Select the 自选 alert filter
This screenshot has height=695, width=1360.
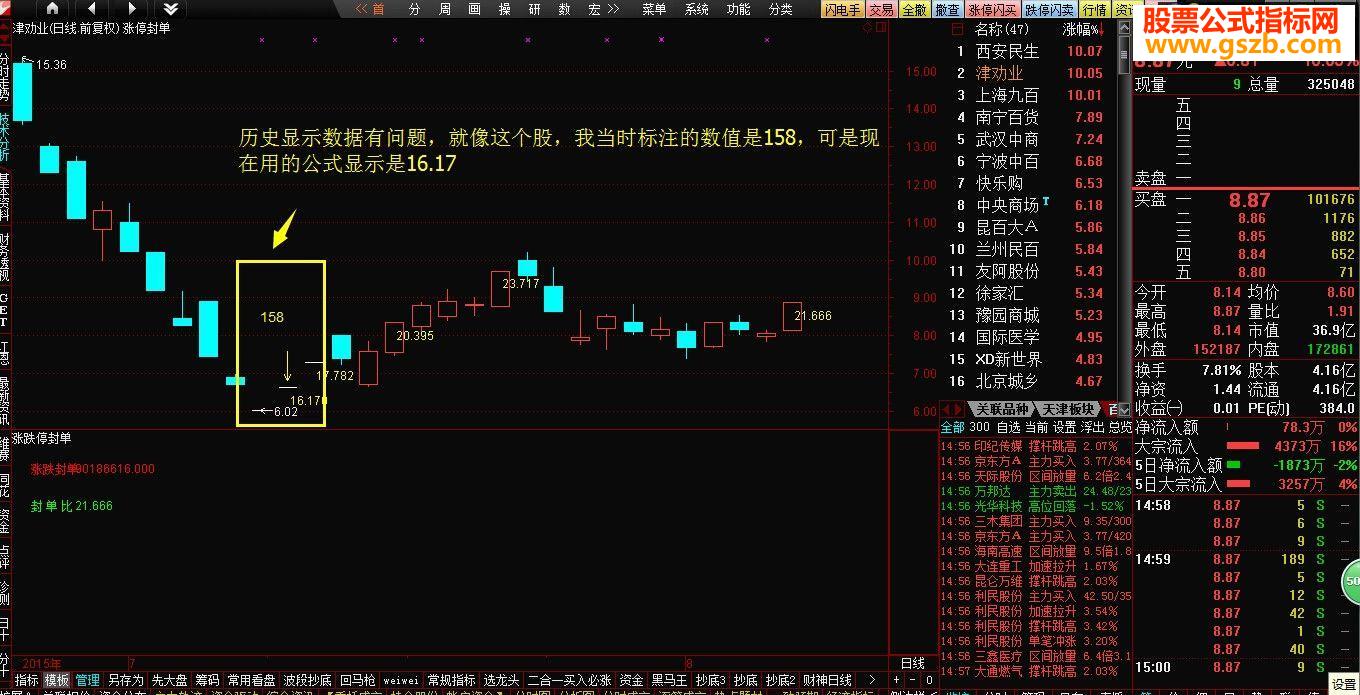pyautogui.click(x=1009, y=427)
